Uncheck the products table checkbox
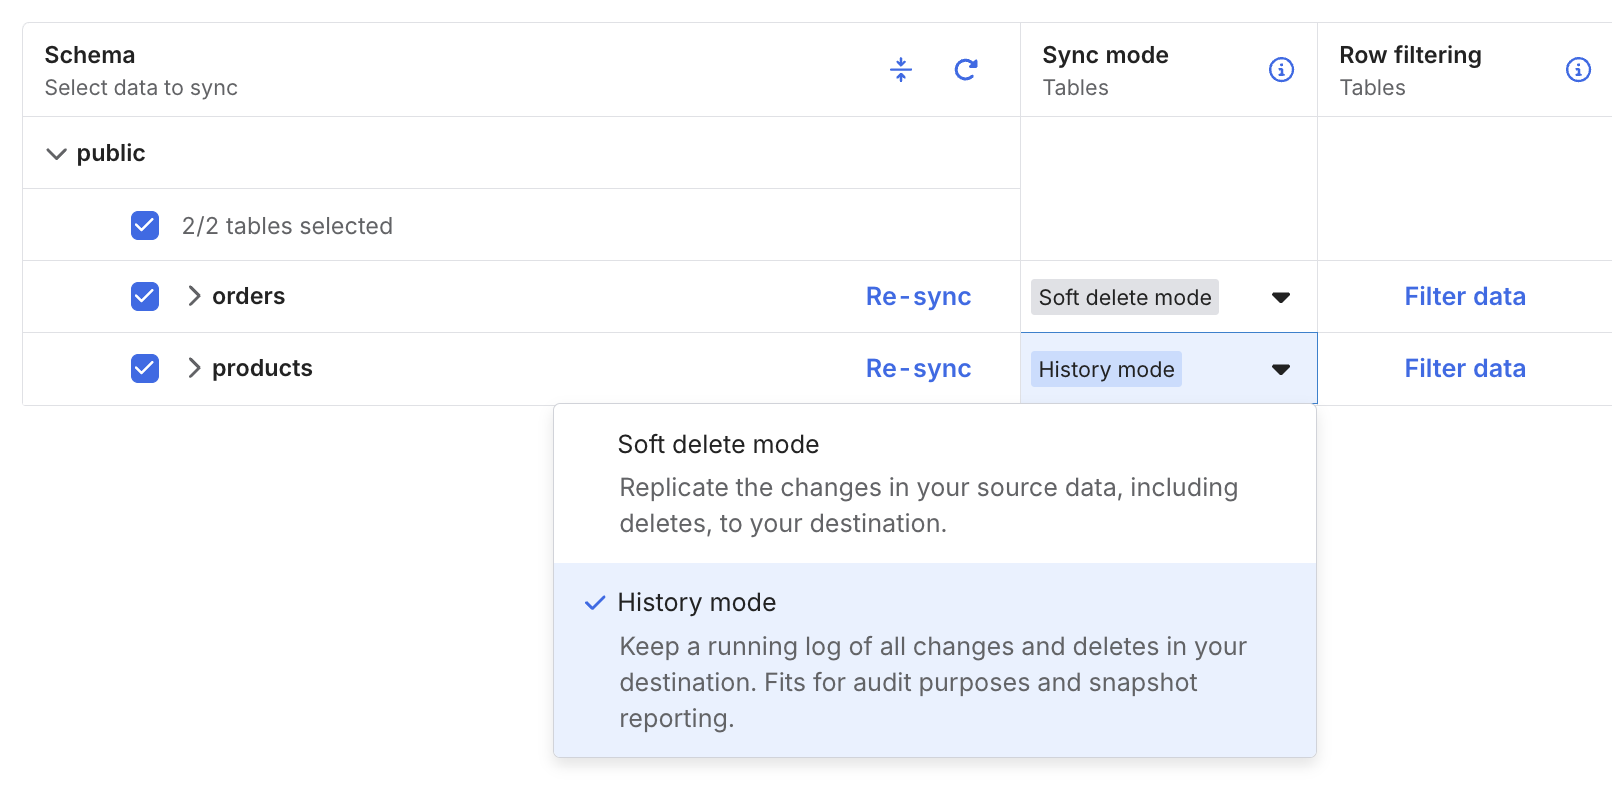Viewport: 1612px width, 786px height. pyautogui.click(x=145, y=368)
